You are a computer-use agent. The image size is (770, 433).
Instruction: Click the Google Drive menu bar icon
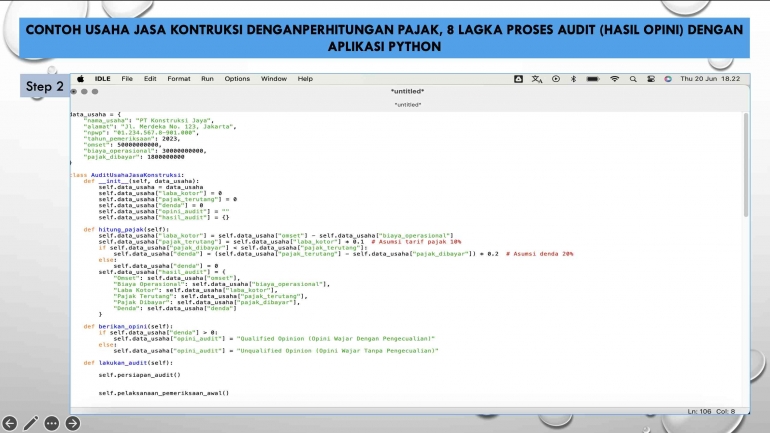(518, 79)
